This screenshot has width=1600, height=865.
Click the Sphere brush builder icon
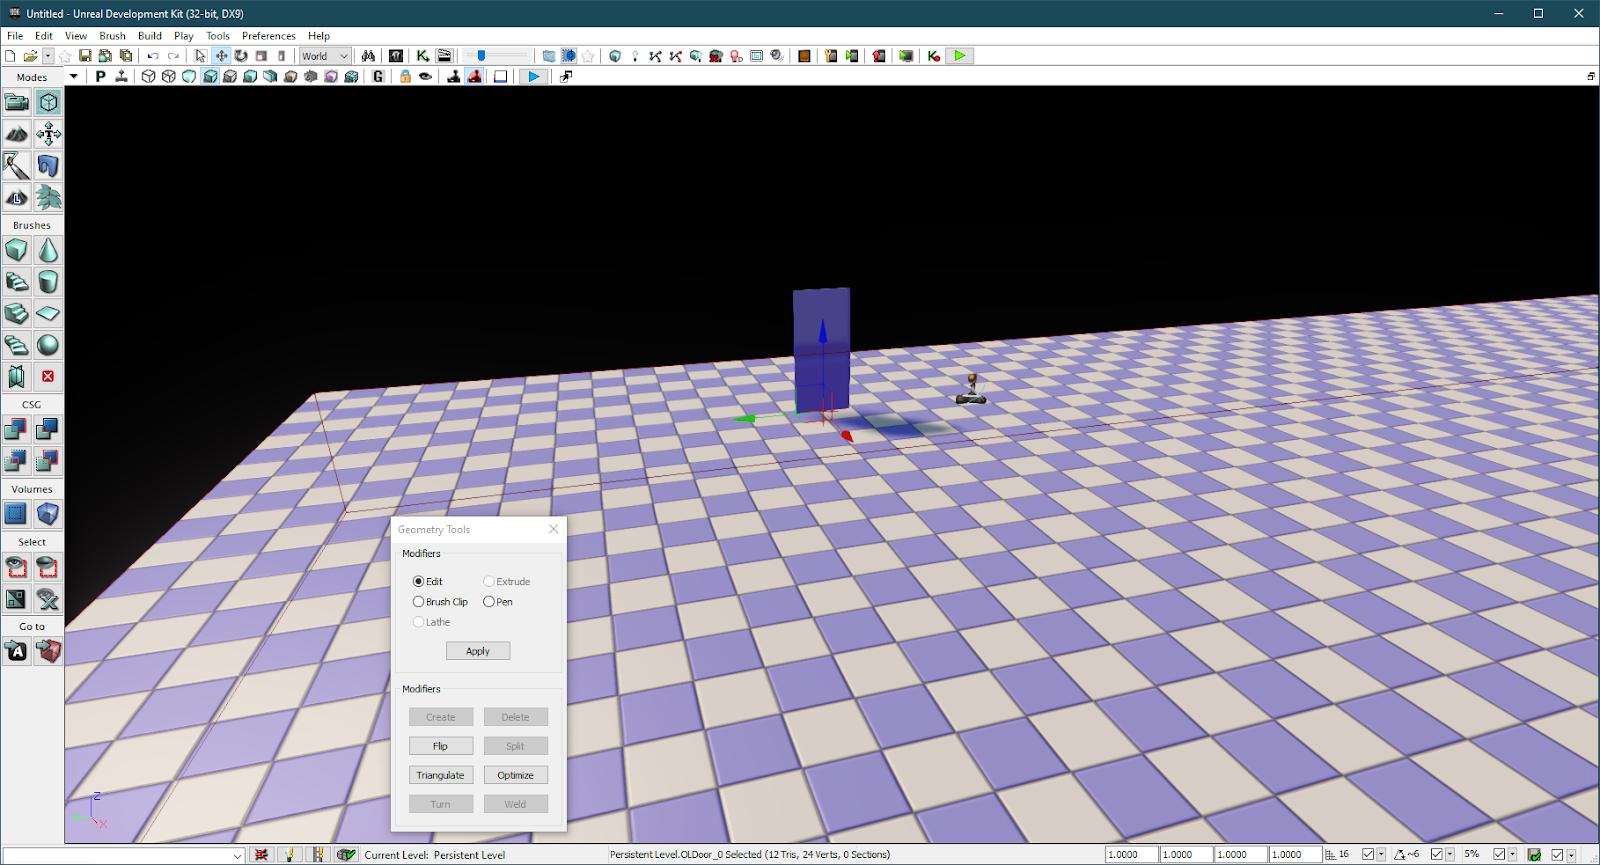point(48,345)
